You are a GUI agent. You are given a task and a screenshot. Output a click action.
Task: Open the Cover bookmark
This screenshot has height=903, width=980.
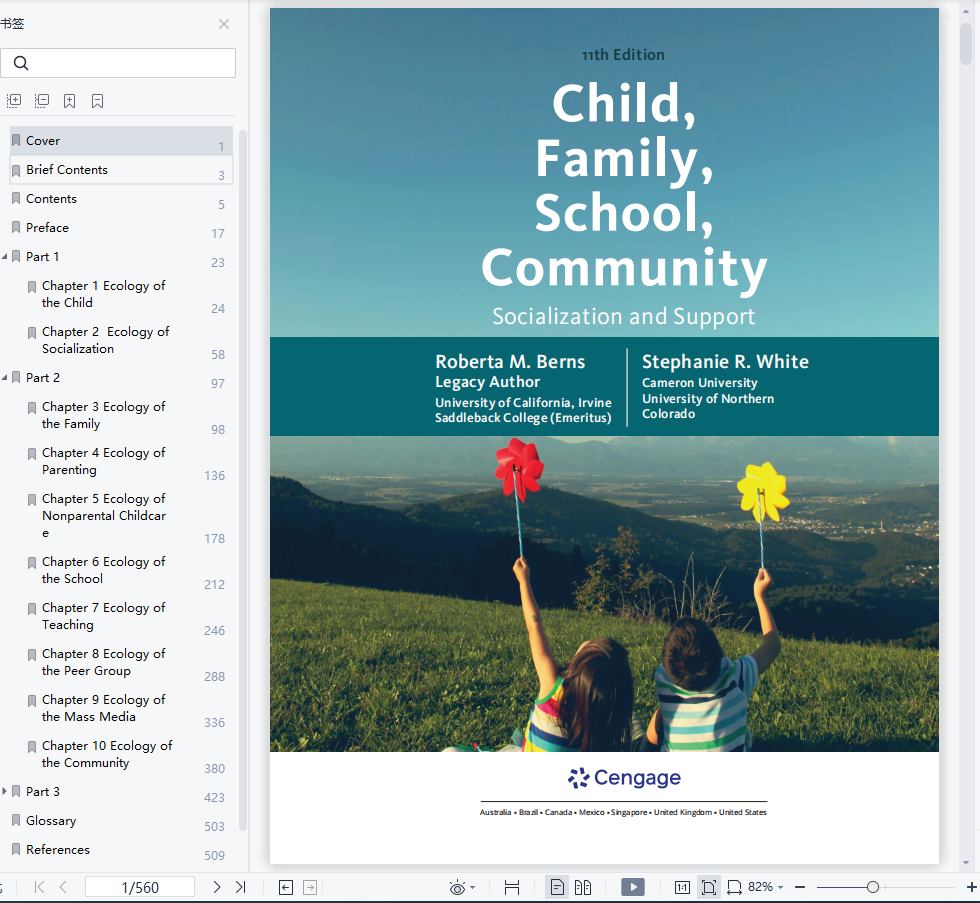121,141
